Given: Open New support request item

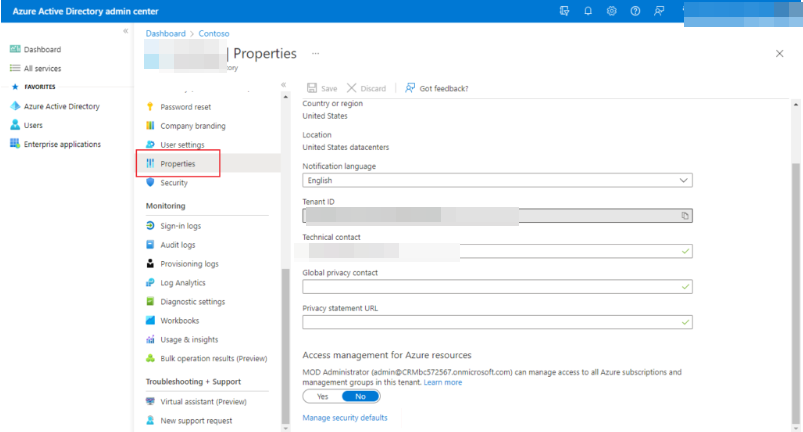Looking at the screenshot, I should tap(196, 421).
